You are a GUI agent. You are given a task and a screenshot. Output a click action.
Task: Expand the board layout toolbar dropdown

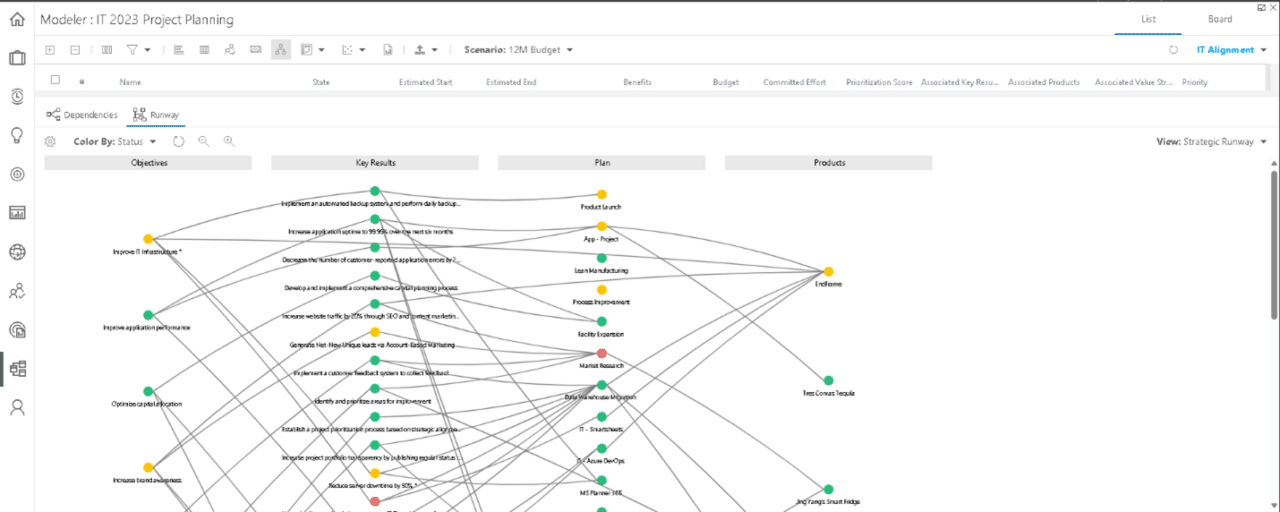click(323, 50)
